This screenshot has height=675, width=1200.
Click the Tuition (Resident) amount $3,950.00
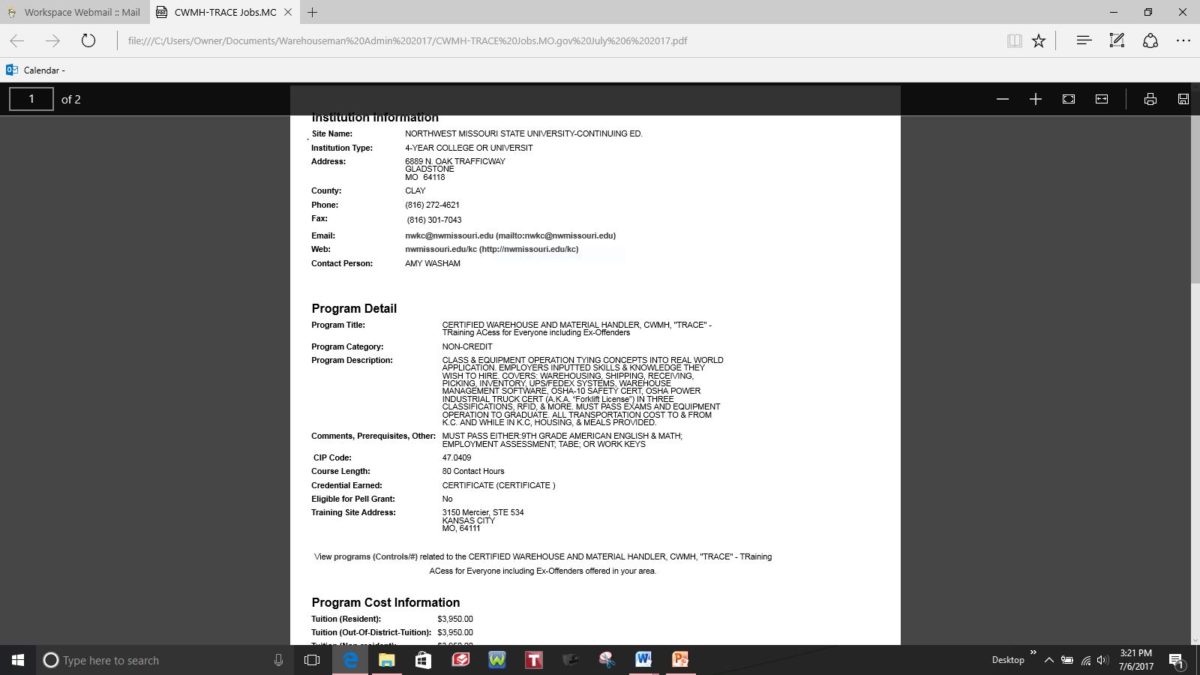point(455,619)
